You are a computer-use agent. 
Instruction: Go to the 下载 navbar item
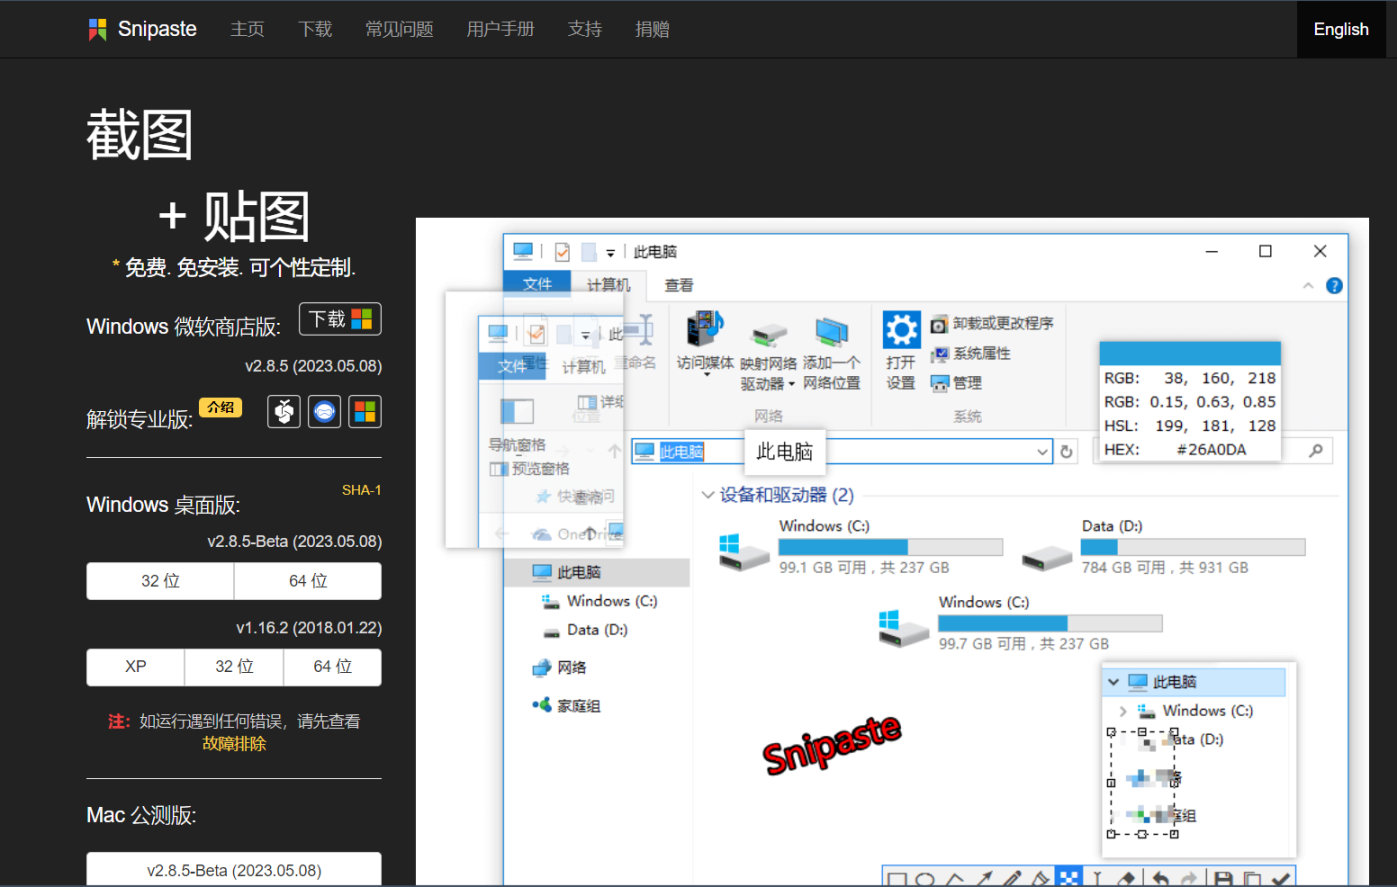315,29
